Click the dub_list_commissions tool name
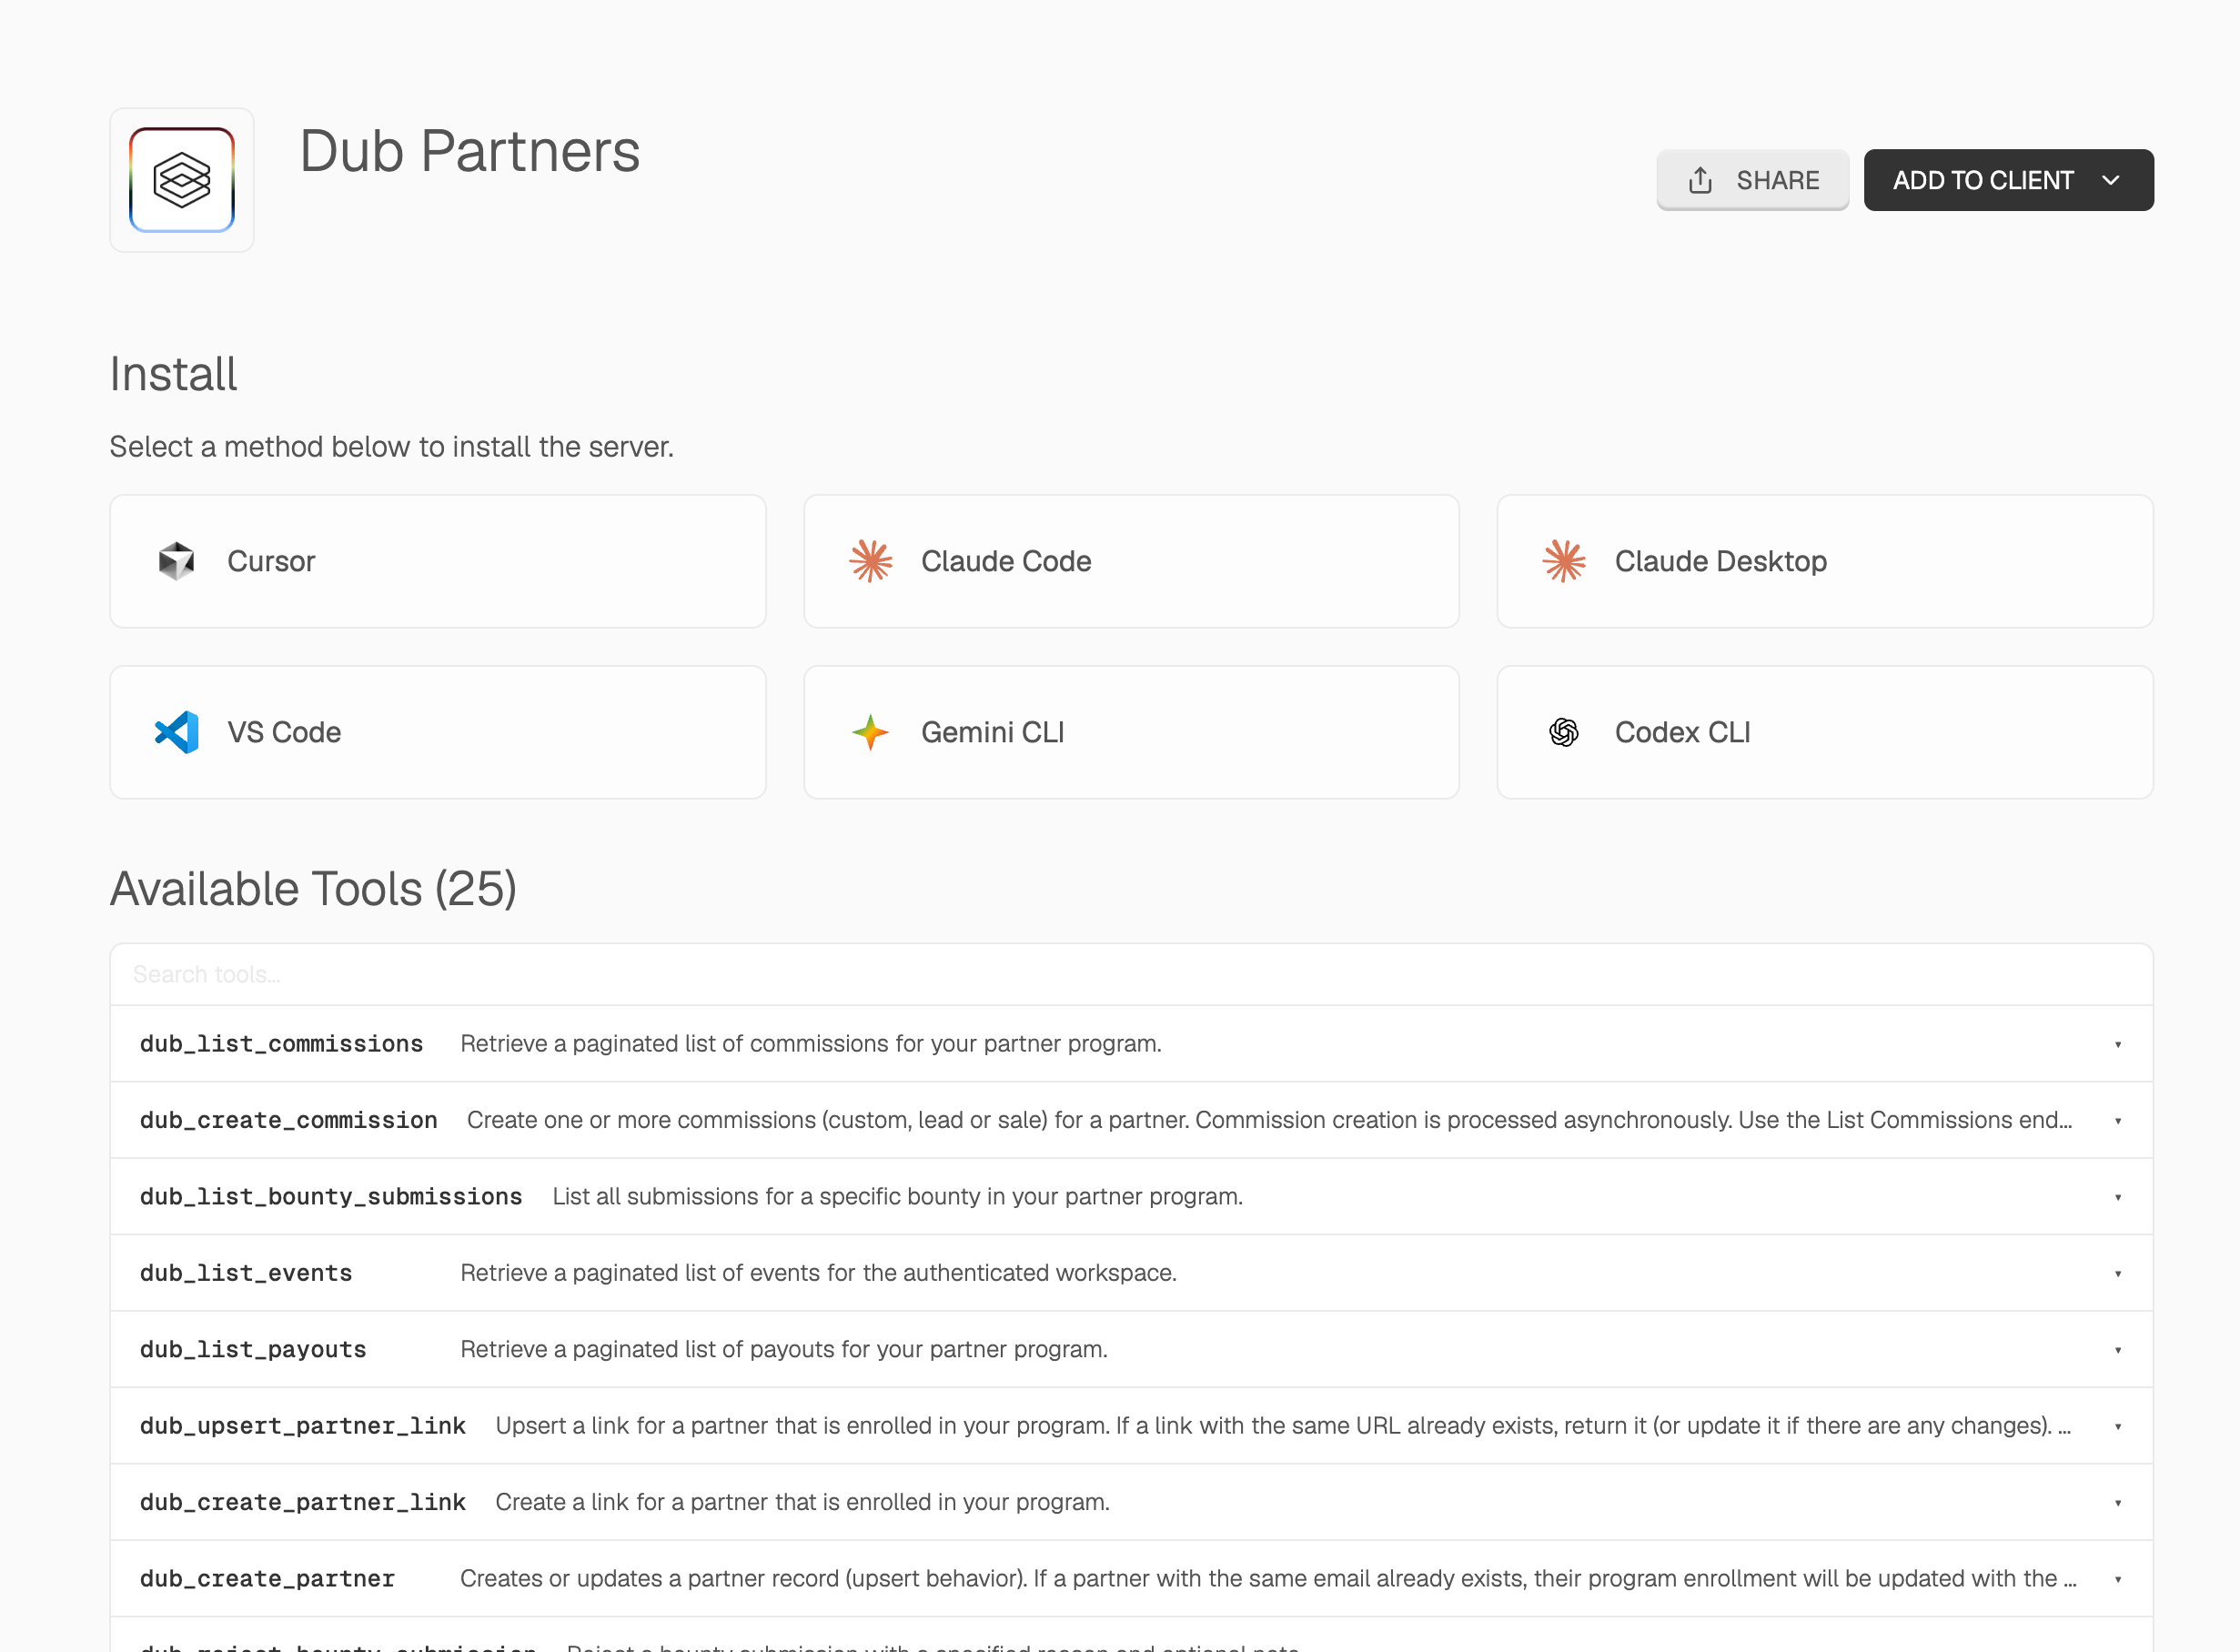2240x1652 pixels. tap(281, 1044)
